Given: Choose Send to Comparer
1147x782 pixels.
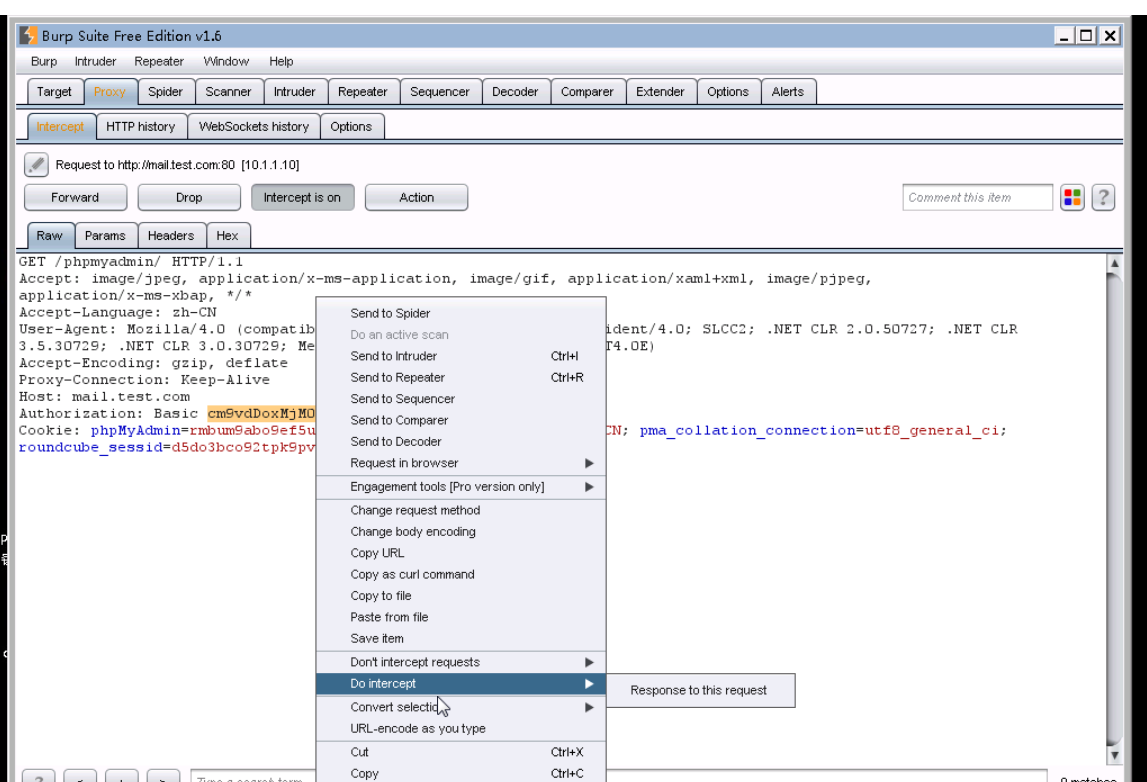Looking at the screenshot, I should point(461,420).
